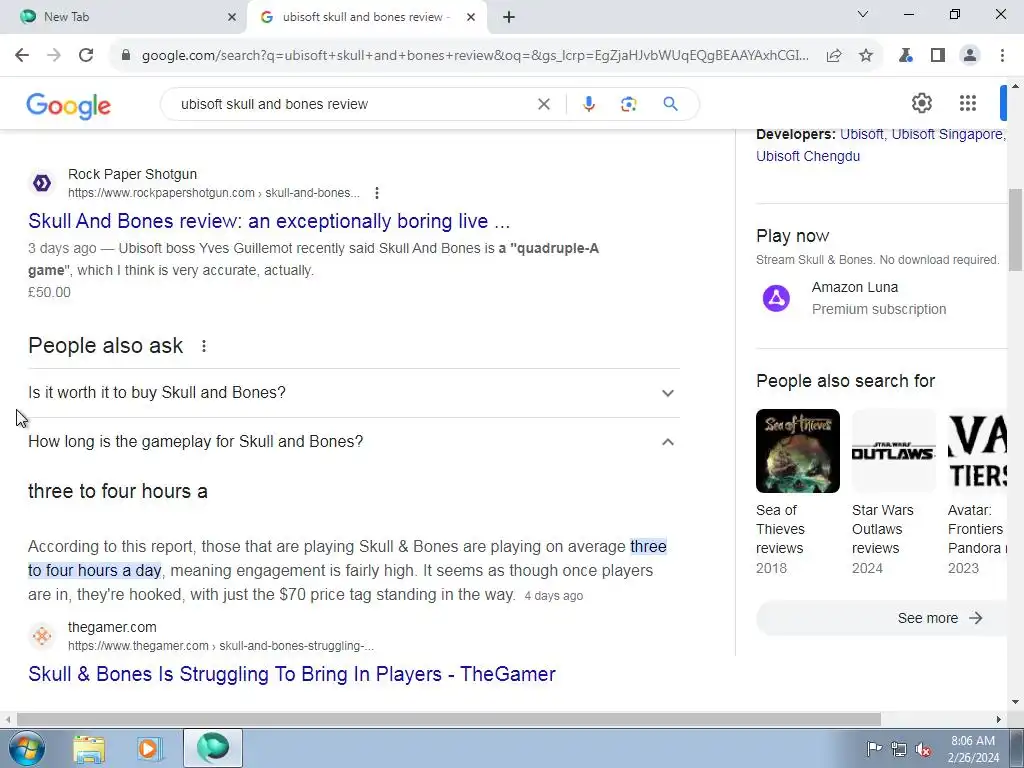Click the Rock Paper Shotgun favicon

pyautogui.click(x=42, y=184)
